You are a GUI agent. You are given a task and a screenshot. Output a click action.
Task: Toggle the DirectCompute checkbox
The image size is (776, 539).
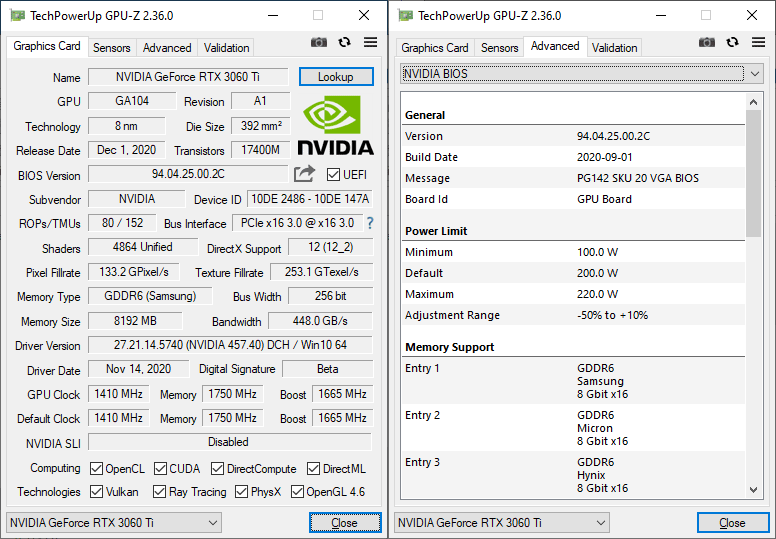[217, 469]
